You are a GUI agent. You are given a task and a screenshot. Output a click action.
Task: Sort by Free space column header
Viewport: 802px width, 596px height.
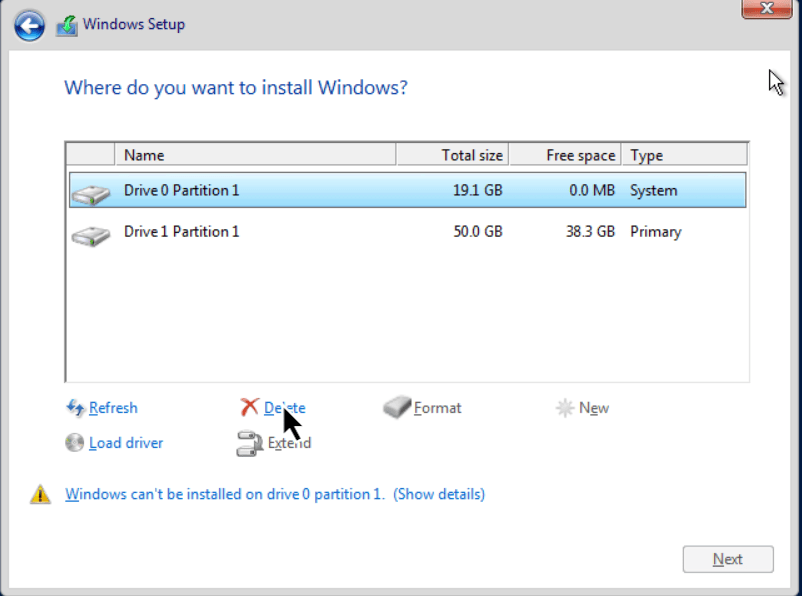[x=565, y=155]
